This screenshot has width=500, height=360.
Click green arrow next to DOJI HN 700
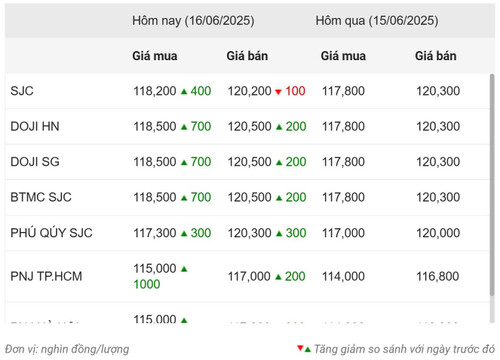point(184,127)
